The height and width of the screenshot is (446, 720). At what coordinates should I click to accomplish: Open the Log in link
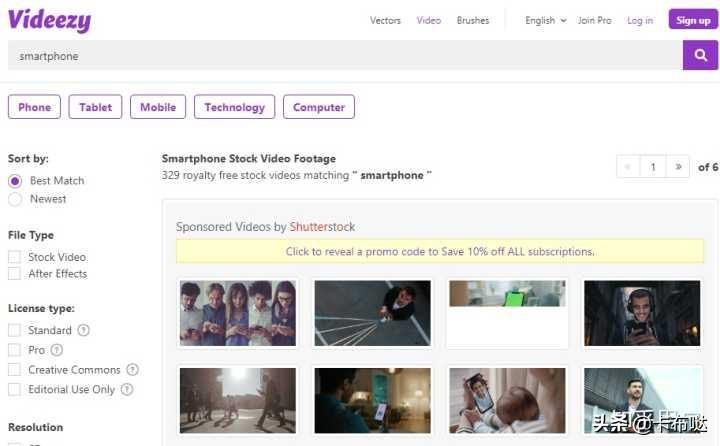click(x=640, y=21)
